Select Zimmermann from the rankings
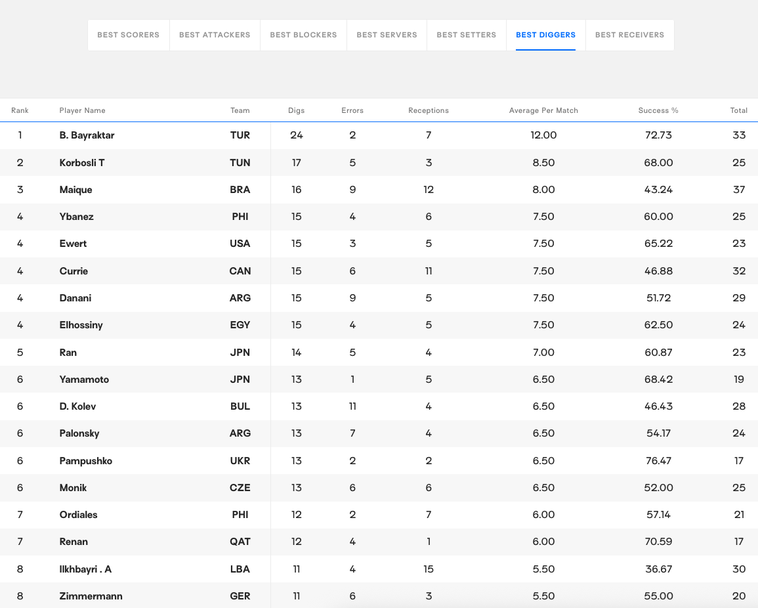The width and height of the screenshot is (758, 608). 91,596
